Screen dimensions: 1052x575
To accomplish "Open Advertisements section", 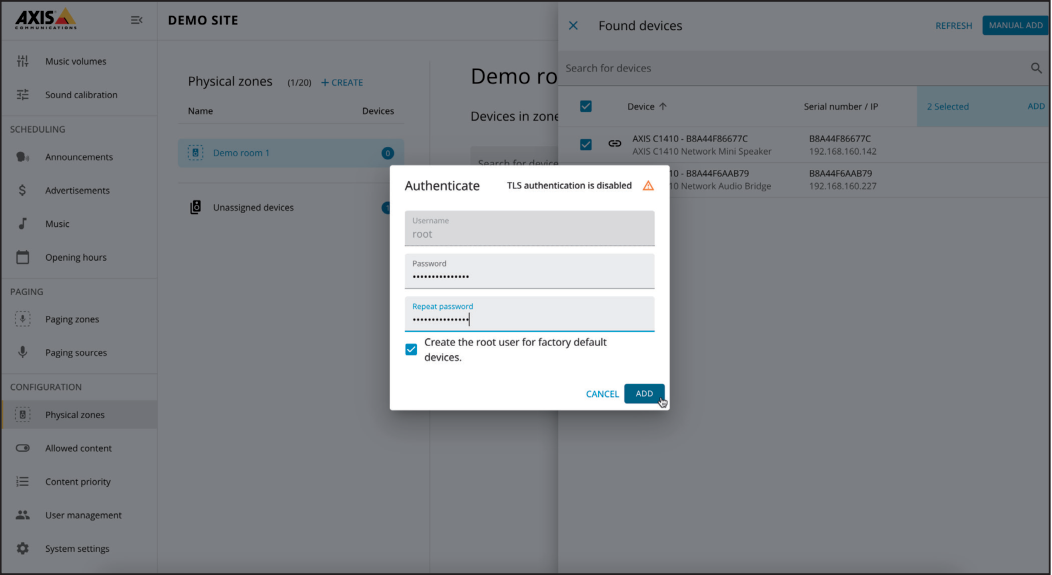I will 79,191.
